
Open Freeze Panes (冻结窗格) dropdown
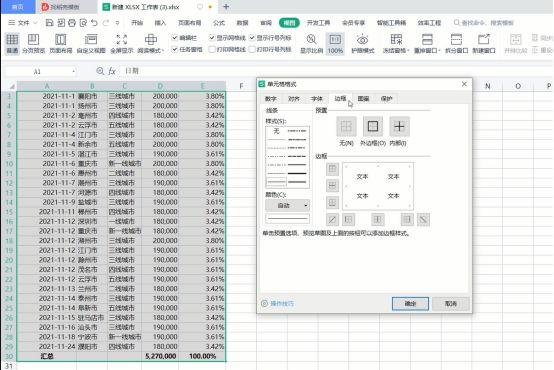[x=396, y=43]
